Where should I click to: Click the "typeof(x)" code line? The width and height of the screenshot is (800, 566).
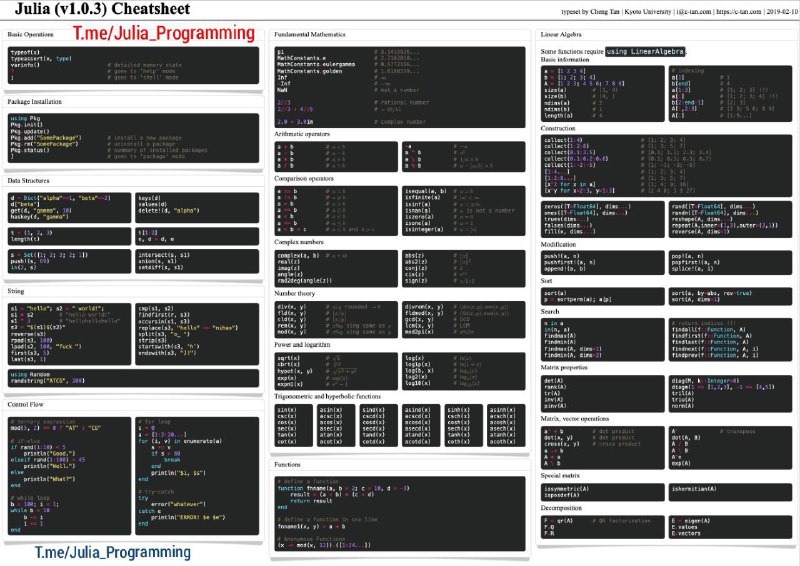(x=24, y=53)
